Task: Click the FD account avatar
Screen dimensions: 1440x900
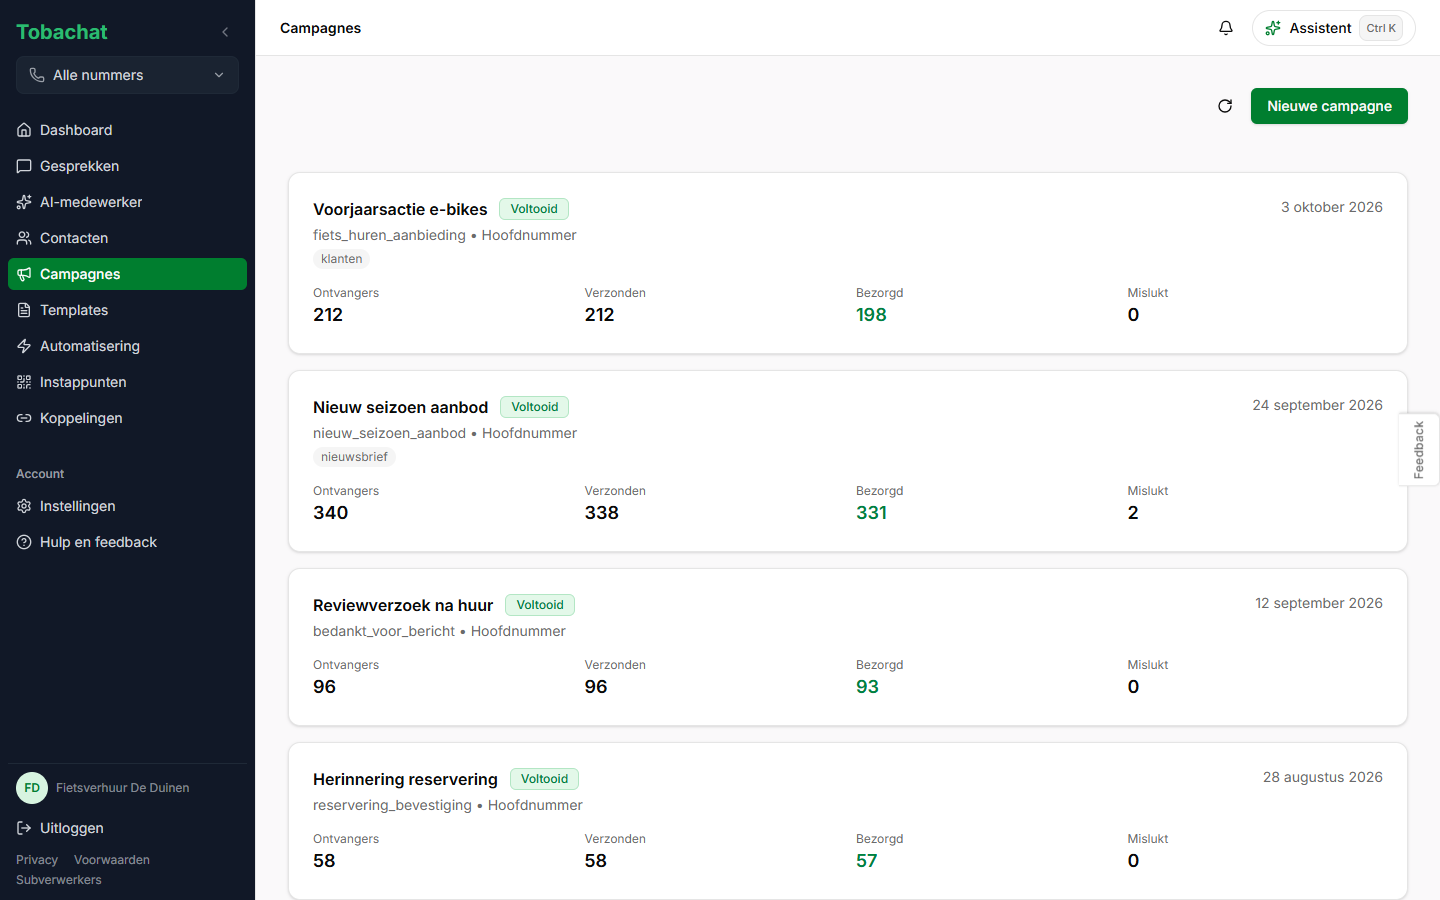Action: click(32, 788)
